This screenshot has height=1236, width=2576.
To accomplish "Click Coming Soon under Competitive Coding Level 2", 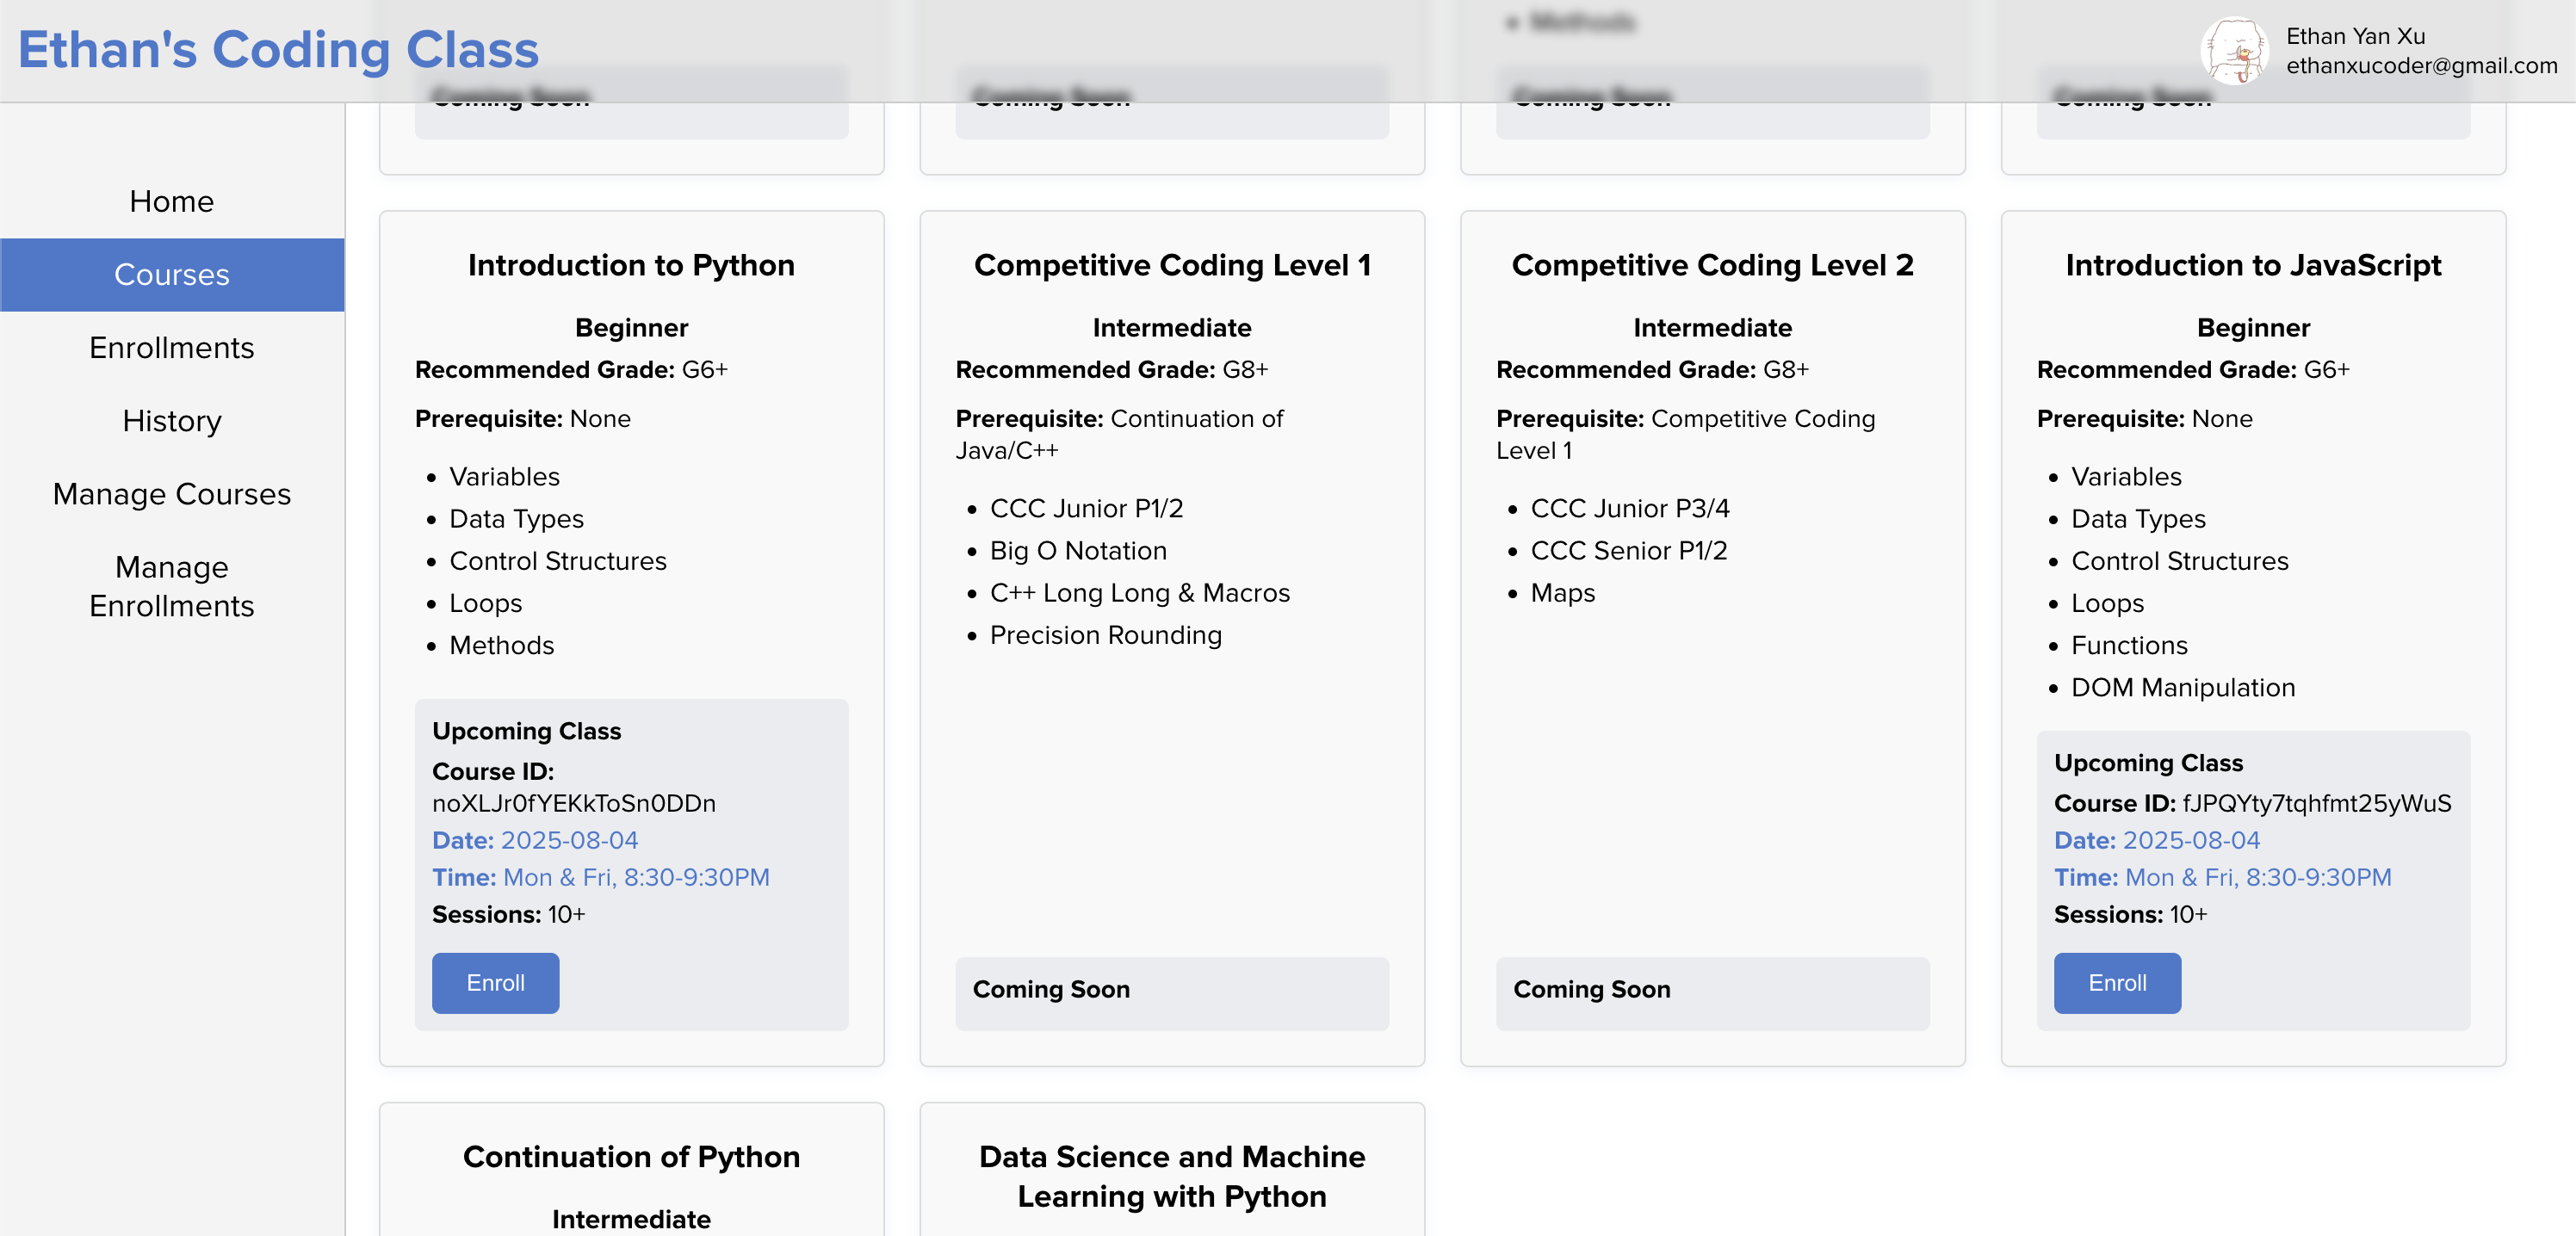I will point(1591,989).
